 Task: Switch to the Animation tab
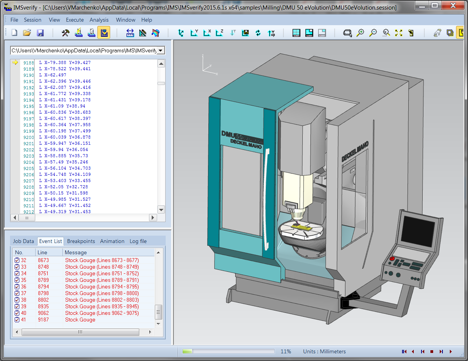pyautogui.click(x=112, y=241)
